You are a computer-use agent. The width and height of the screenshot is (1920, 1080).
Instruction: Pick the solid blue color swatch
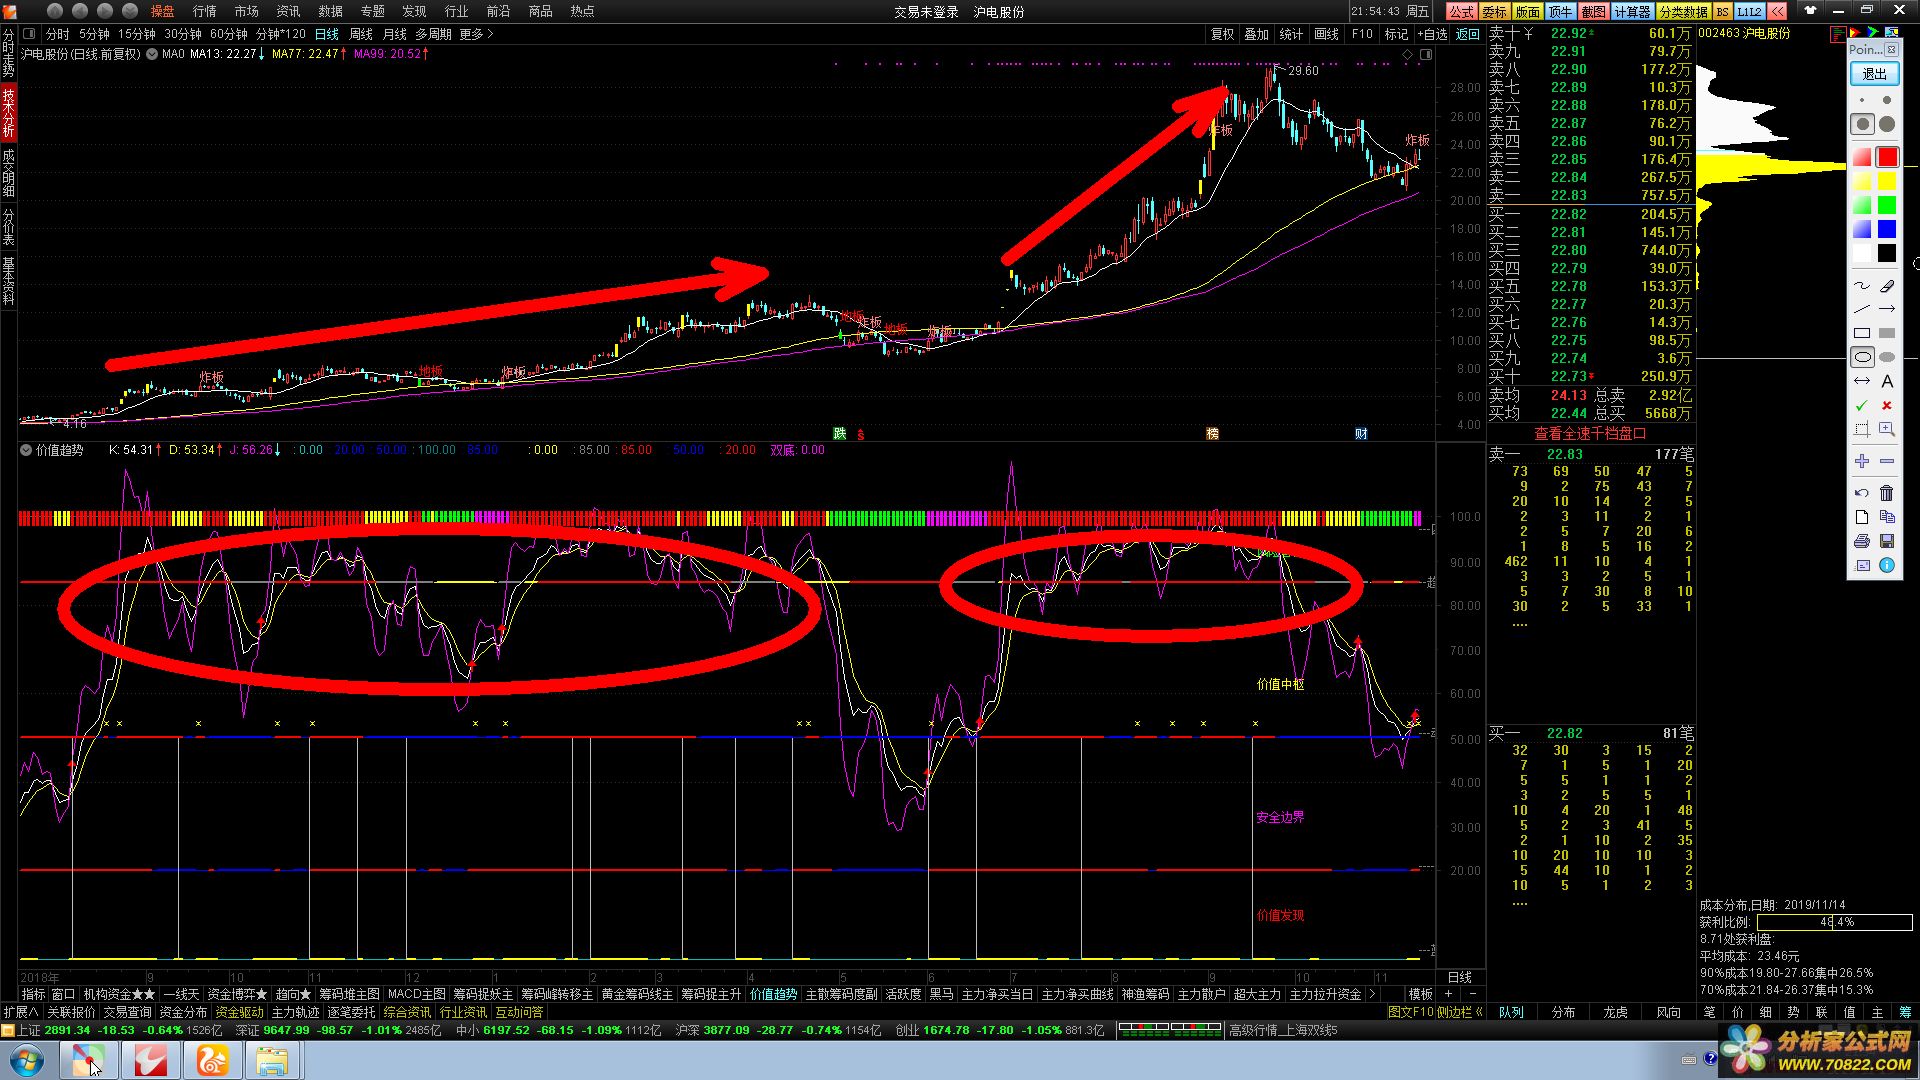(x=1887, y=229)
